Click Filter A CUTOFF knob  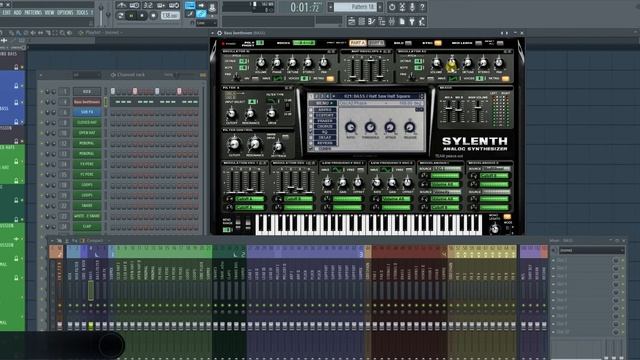pyautogui.click(x=231, y=113)
